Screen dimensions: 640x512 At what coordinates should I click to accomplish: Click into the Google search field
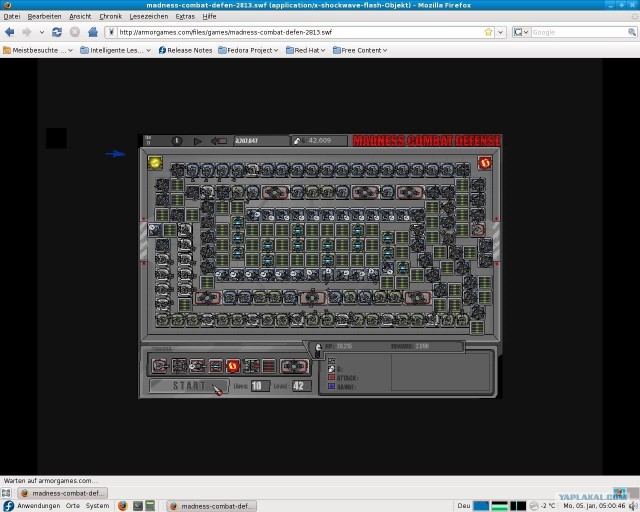coord(579,32)
